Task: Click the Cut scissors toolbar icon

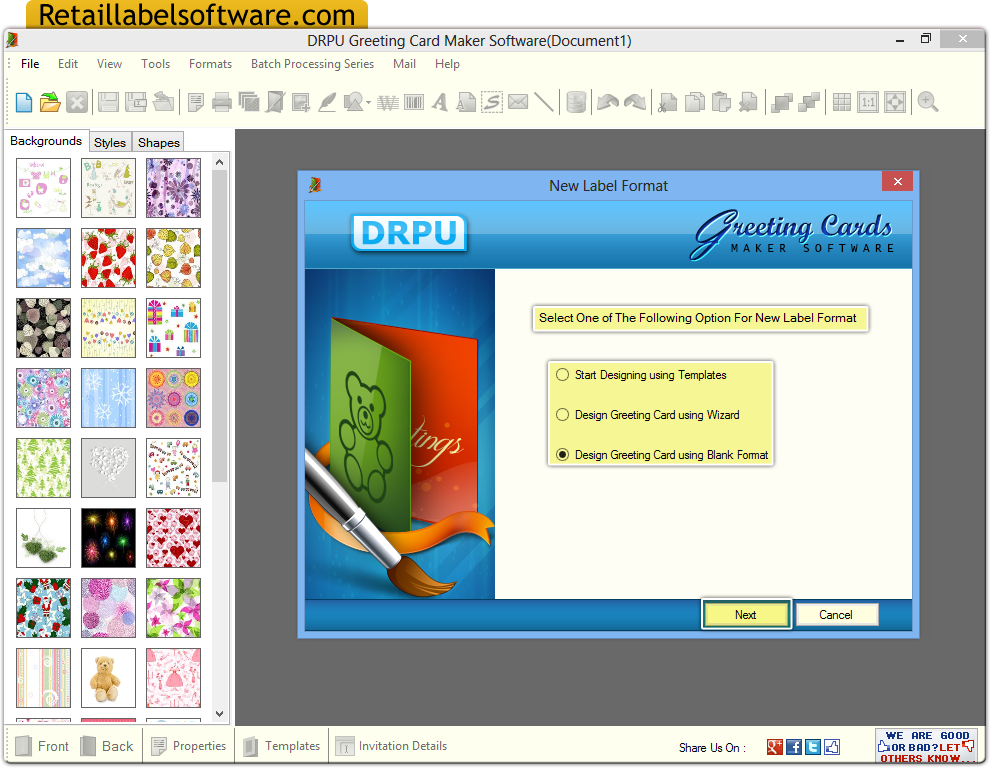Action: click(667, 102)
